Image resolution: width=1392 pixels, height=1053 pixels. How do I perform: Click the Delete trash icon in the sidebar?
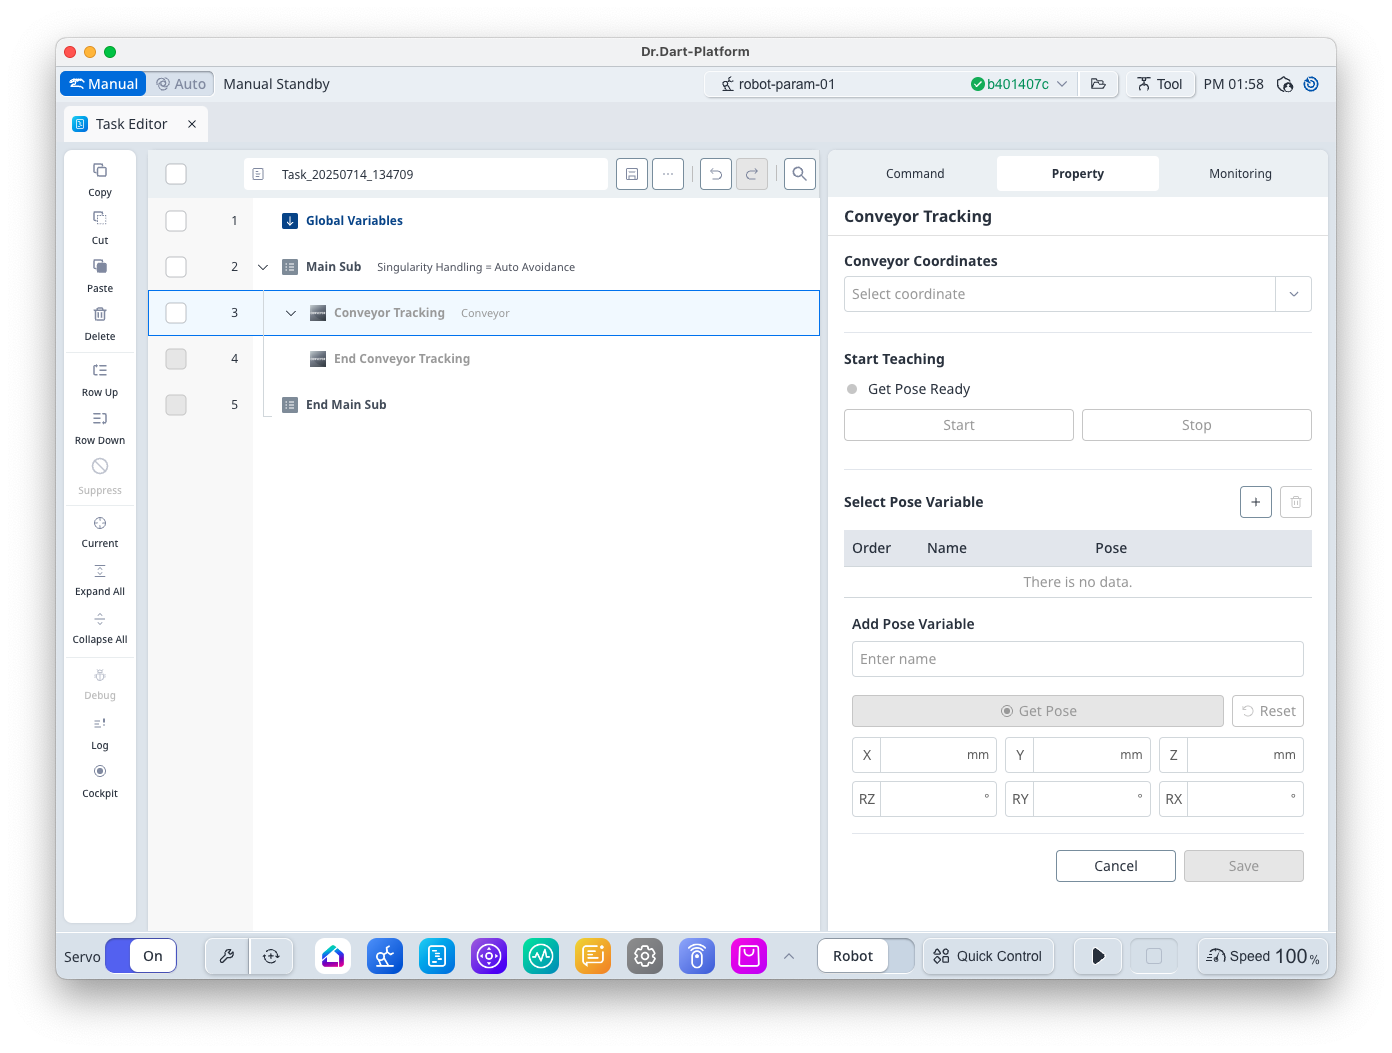click(x=100, y=315)
